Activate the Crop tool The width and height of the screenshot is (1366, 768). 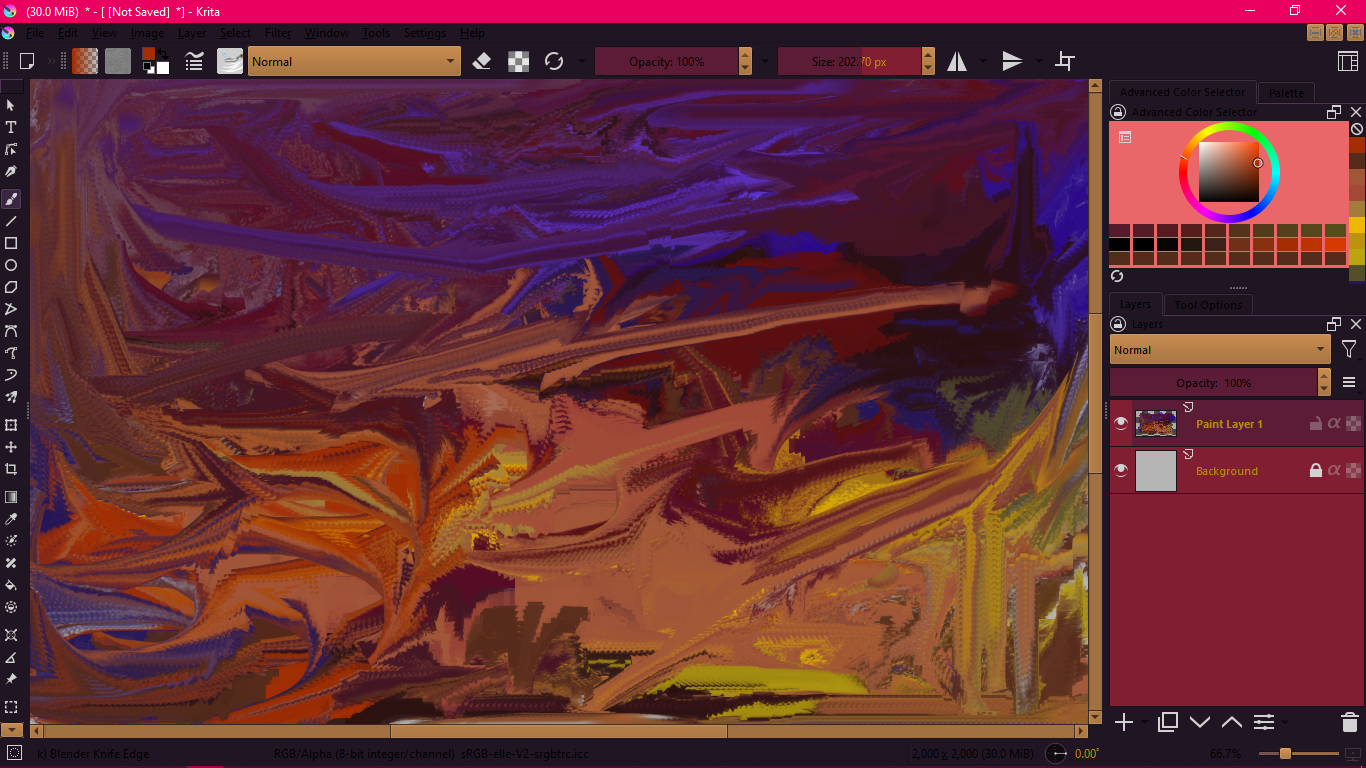click(11, 469)
